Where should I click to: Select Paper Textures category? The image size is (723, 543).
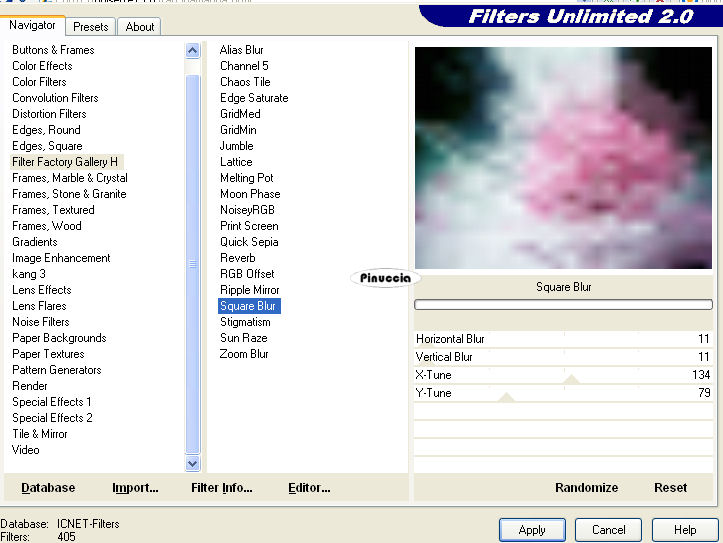[48, 354]
